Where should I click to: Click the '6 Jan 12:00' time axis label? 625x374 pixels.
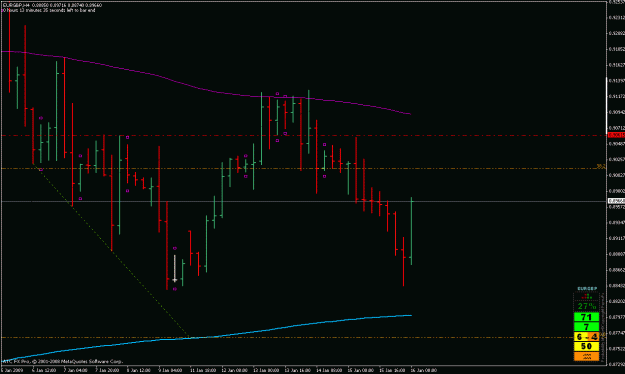pos(44,370)
